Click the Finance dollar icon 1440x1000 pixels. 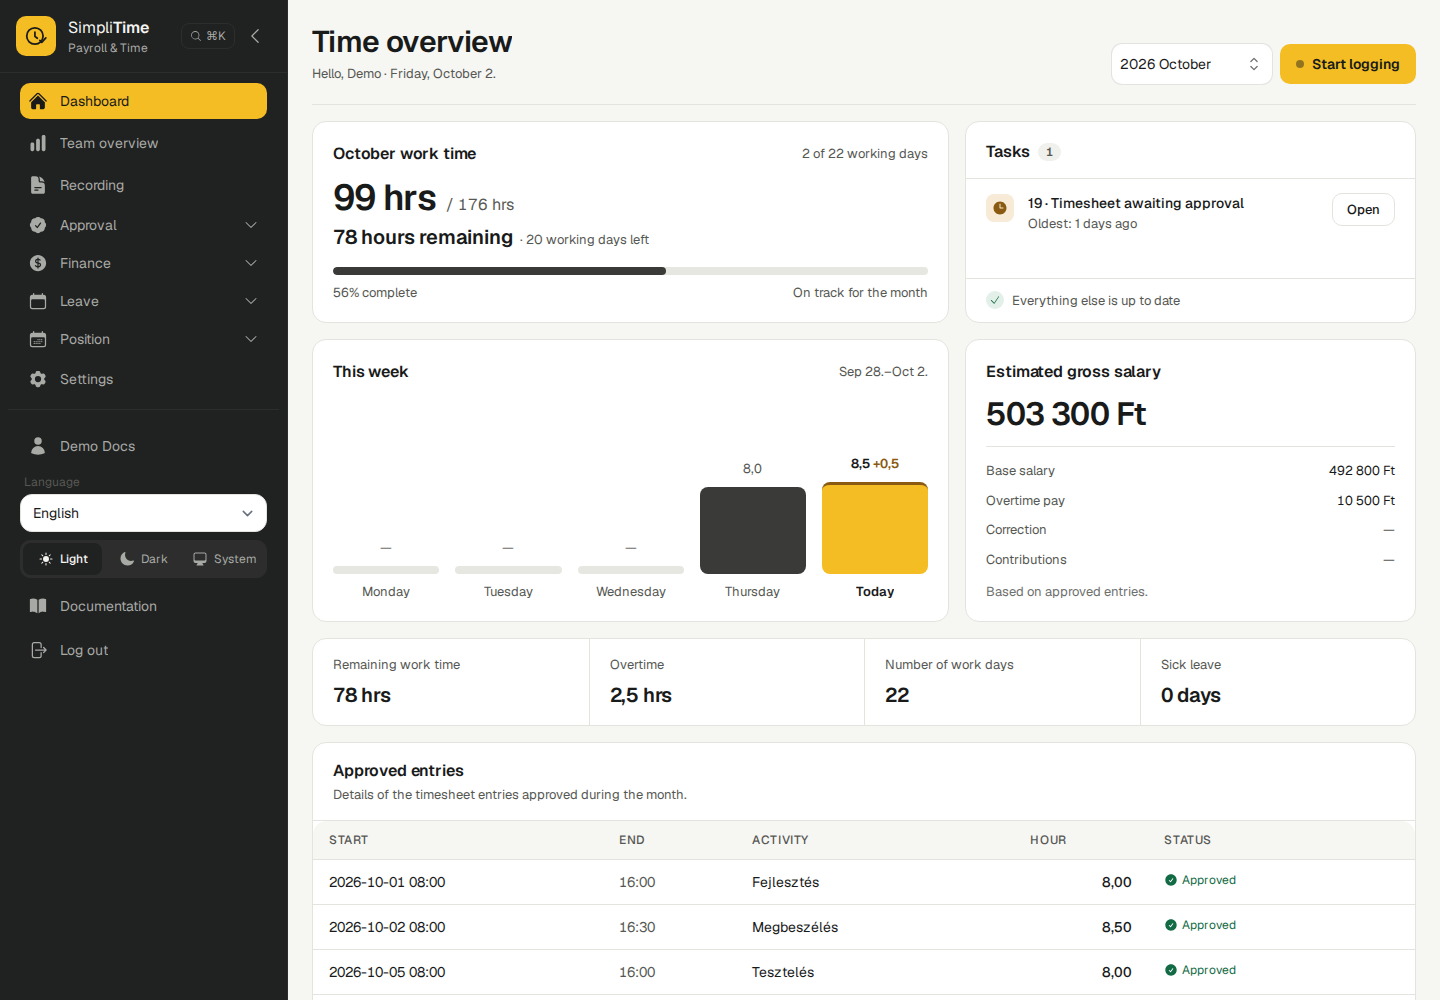click(x=38, y=263)
